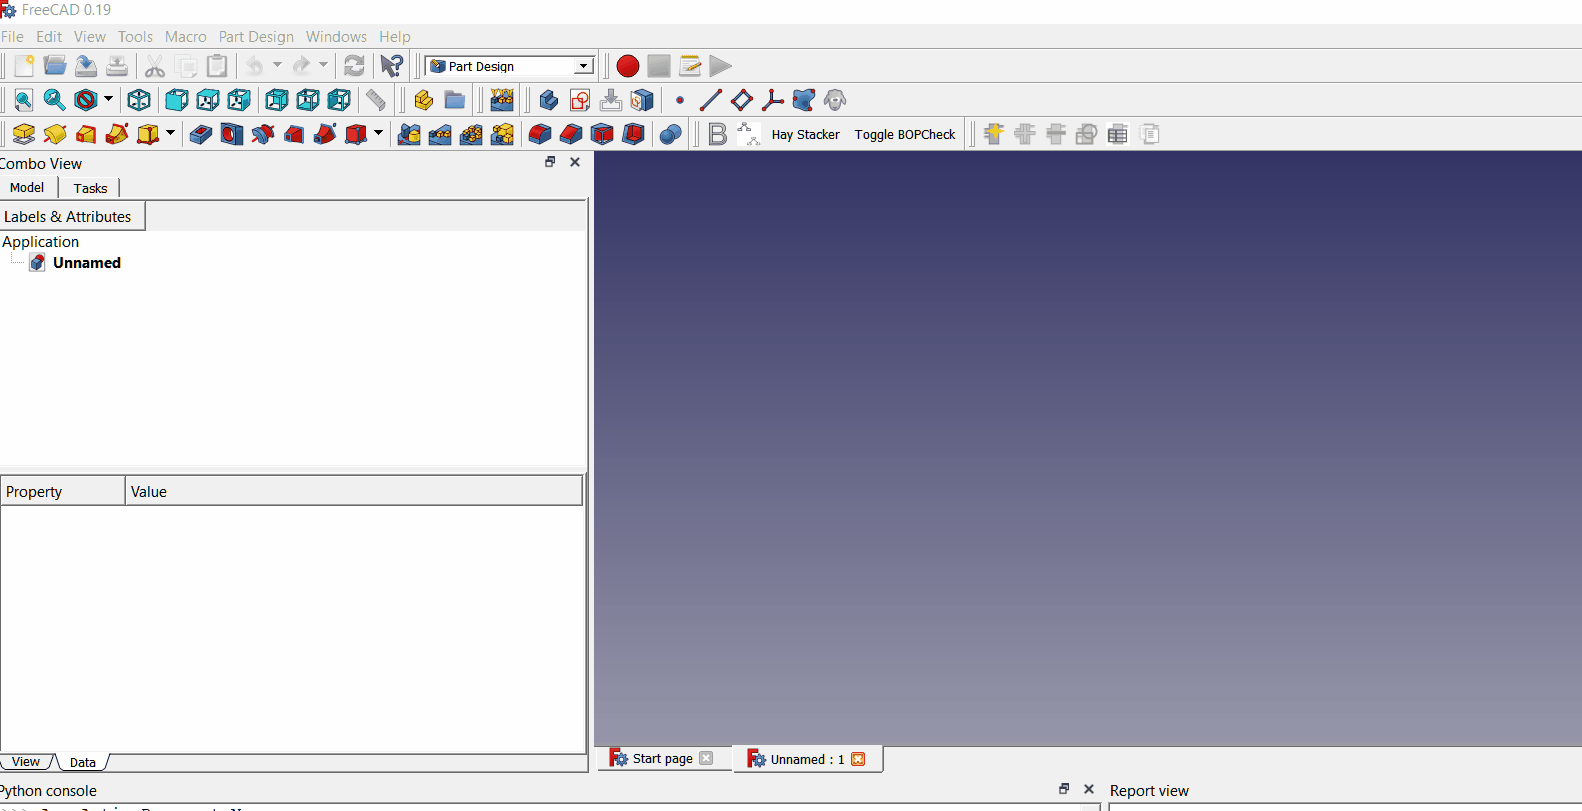Open the Macros dialog notepad icon
The image size is (1582, 811).
(690, 66)
